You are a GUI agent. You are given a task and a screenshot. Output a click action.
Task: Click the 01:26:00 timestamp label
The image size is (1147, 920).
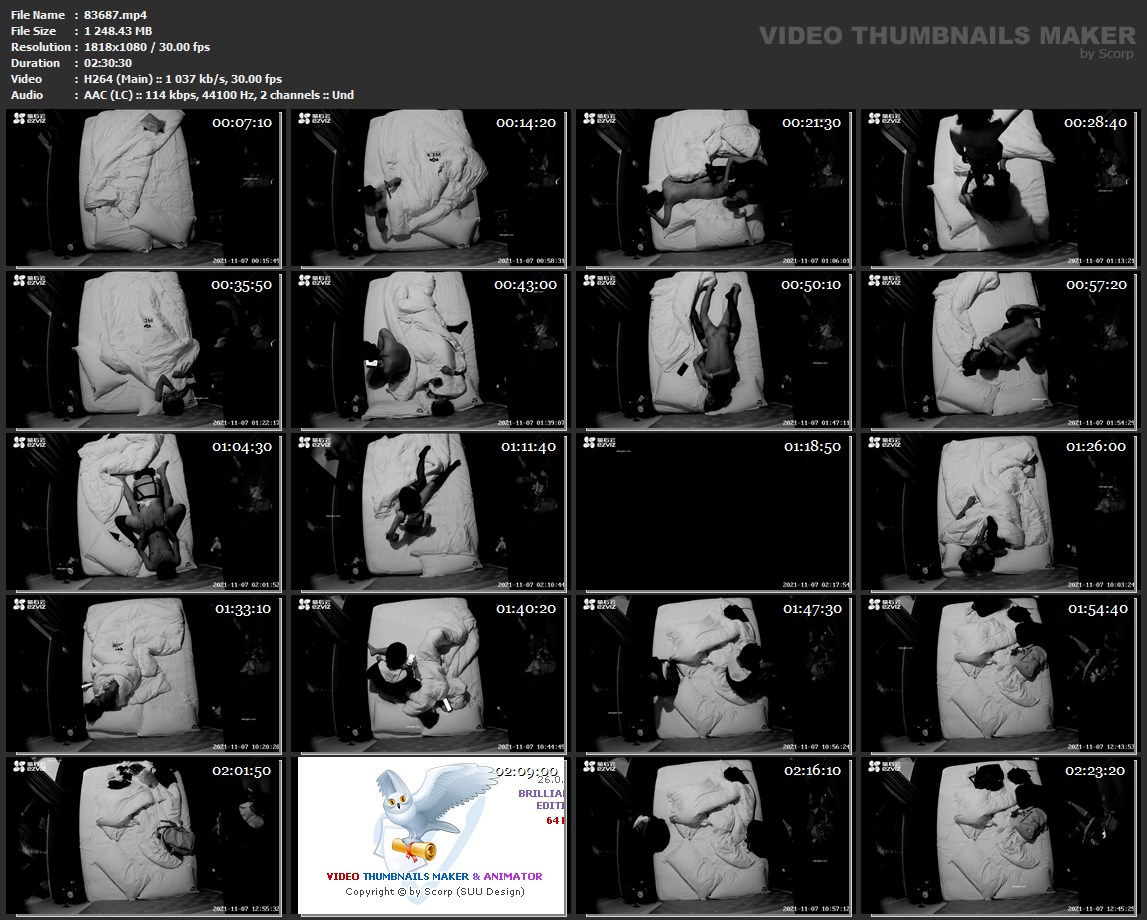pos(1096,447)
